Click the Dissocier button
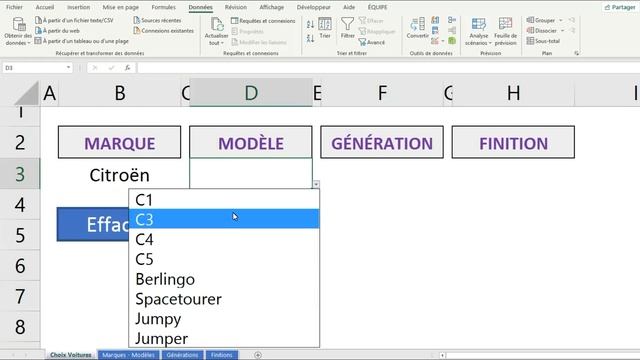The width and height of the screenshot is (640, 360). click(542, 31)
